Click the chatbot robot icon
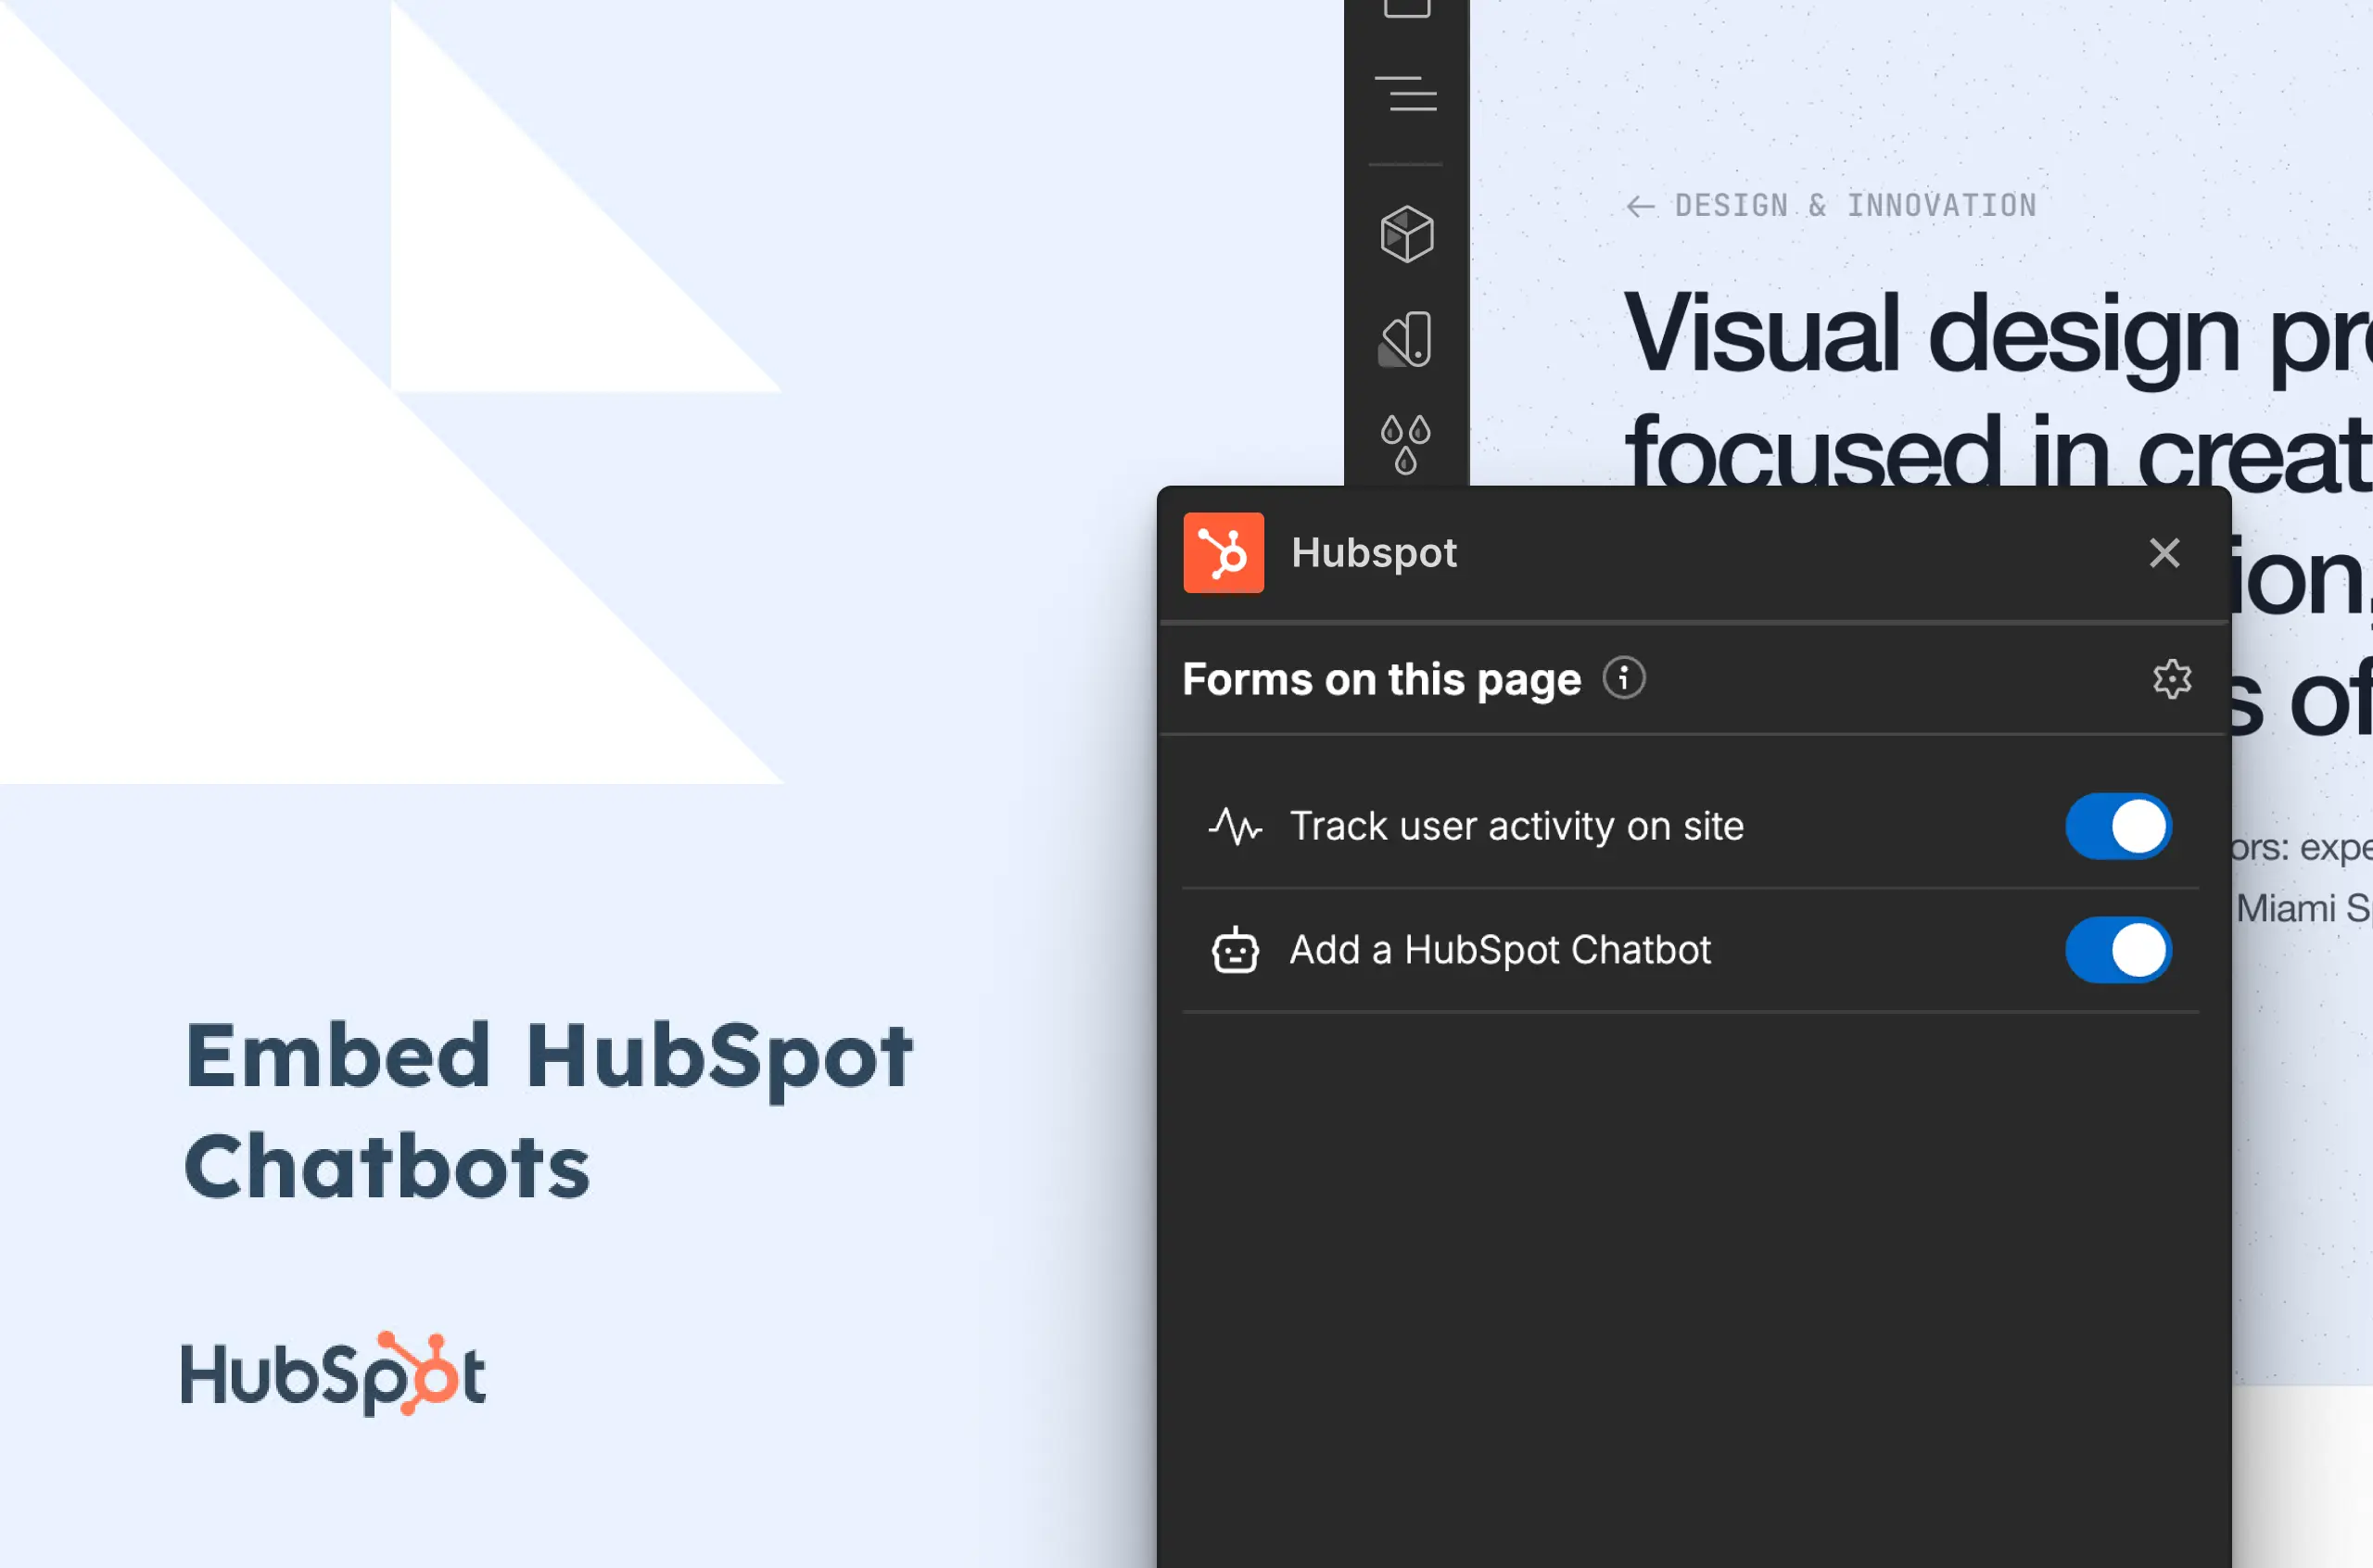The width and height of the screenshot is (2373, 1568). point(1235,950)
